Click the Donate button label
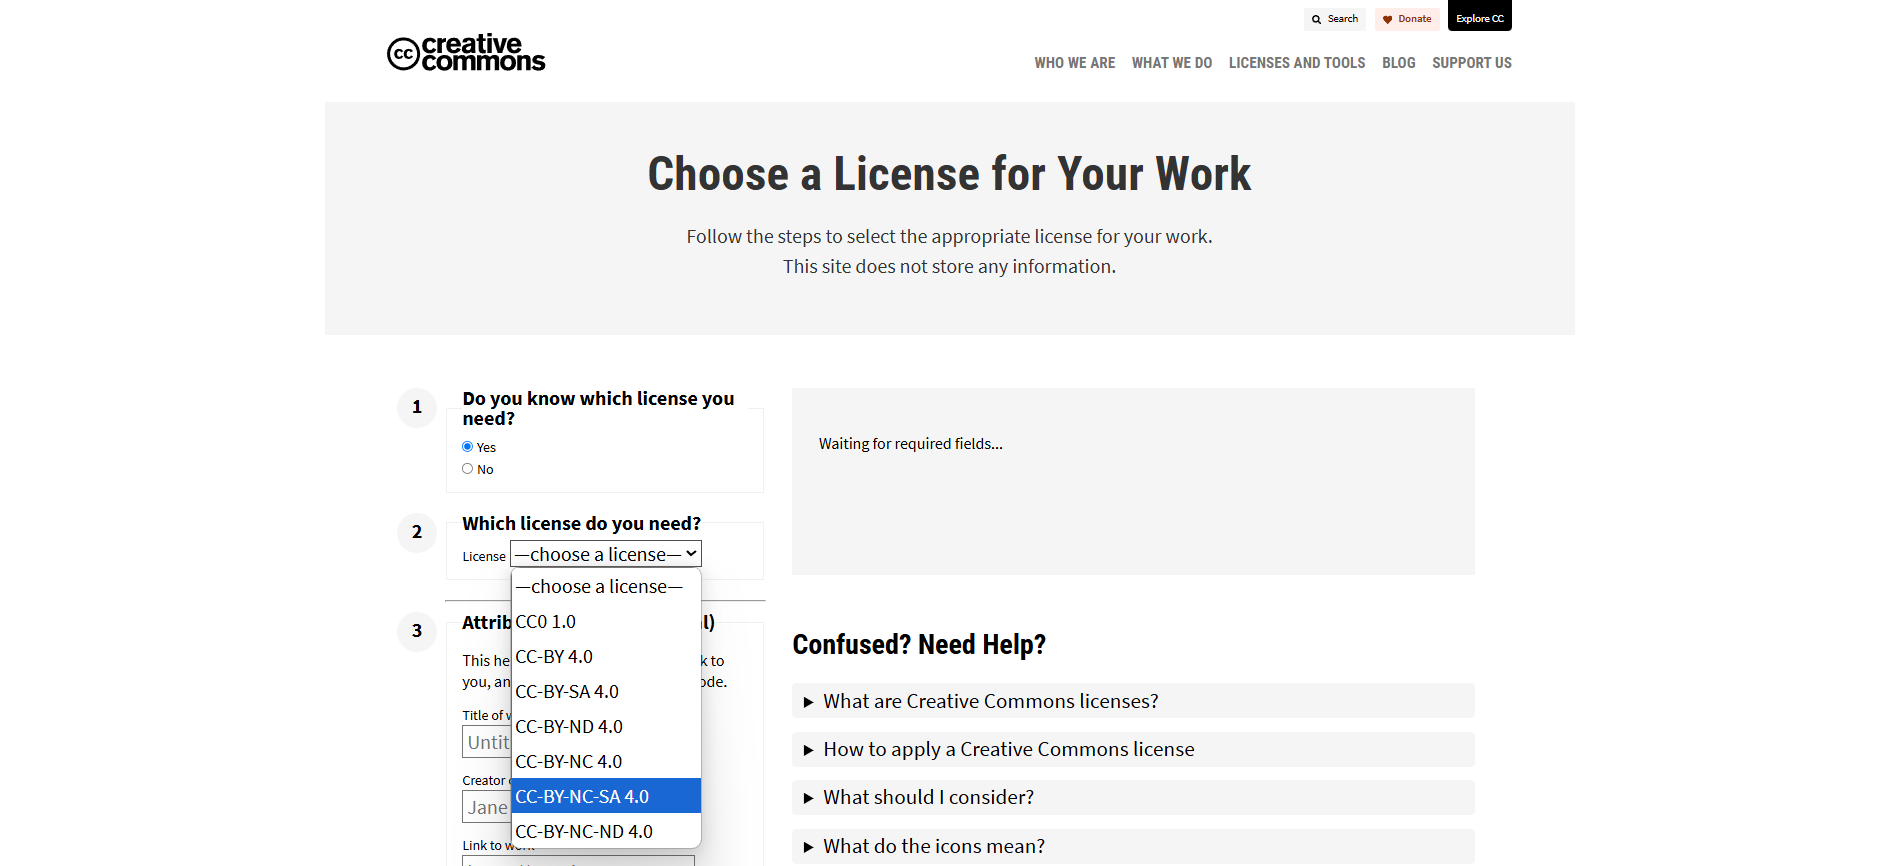The height and width of the screenshot is (866, 1896). pos(1414,19)
